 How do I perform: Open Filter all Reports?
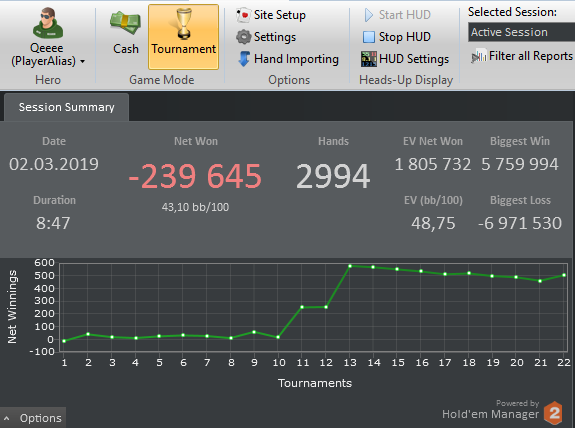[x=522, y=56]
